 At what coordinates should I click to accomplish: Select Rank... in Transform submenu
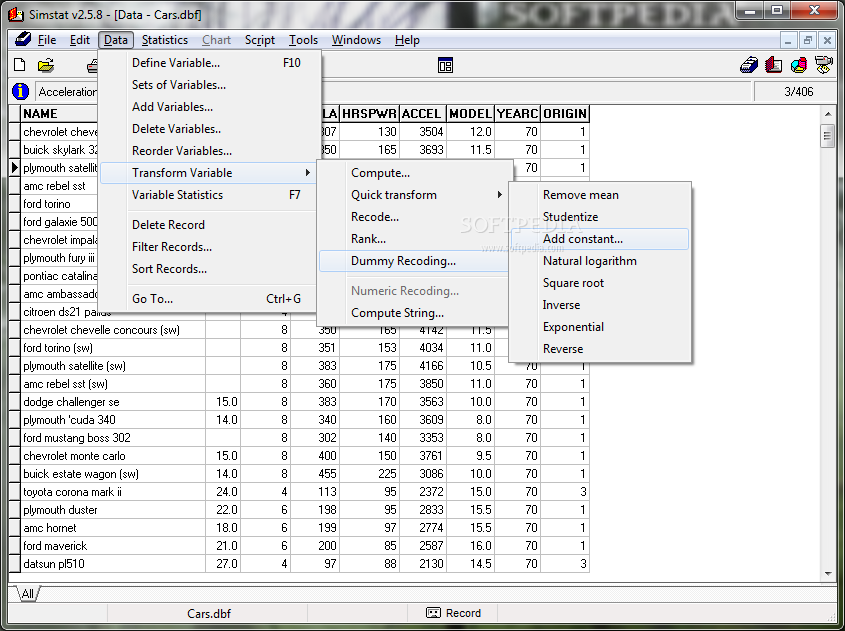point(414,239)
